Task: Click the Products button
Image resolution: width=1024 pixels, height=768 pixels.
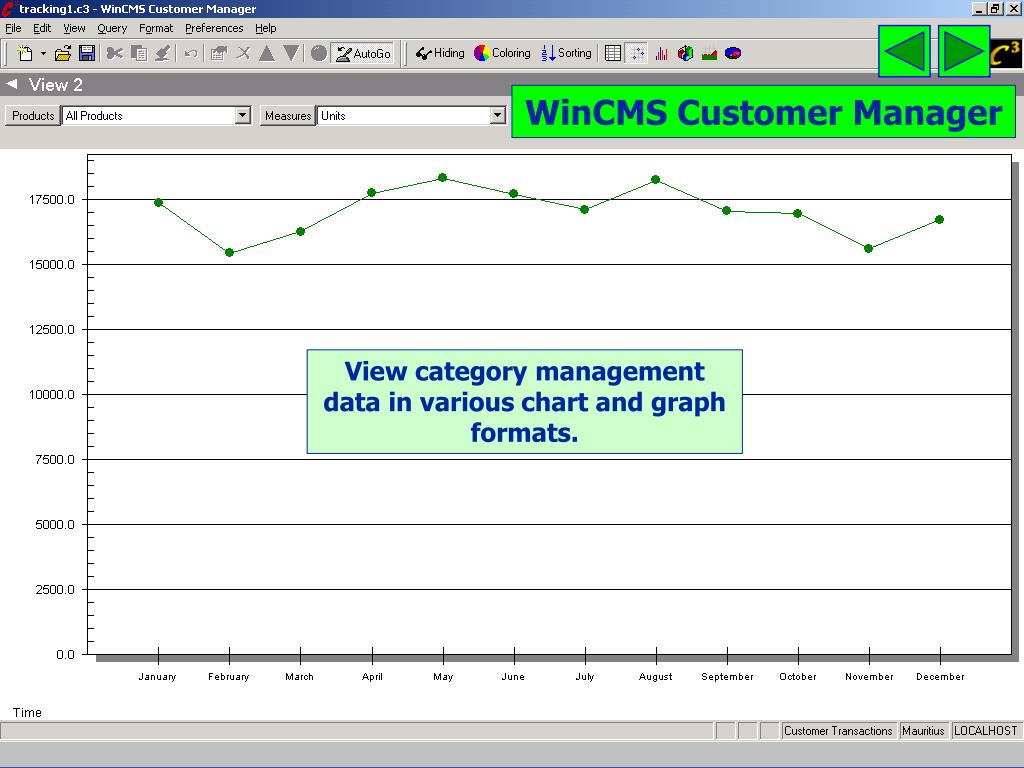Action: click(x=33, y=116)
